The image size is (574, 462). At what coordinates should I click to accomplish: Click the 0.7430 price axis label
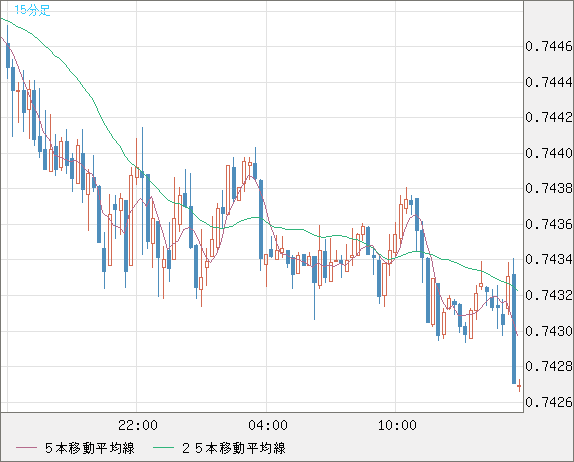tap(549, 331)
